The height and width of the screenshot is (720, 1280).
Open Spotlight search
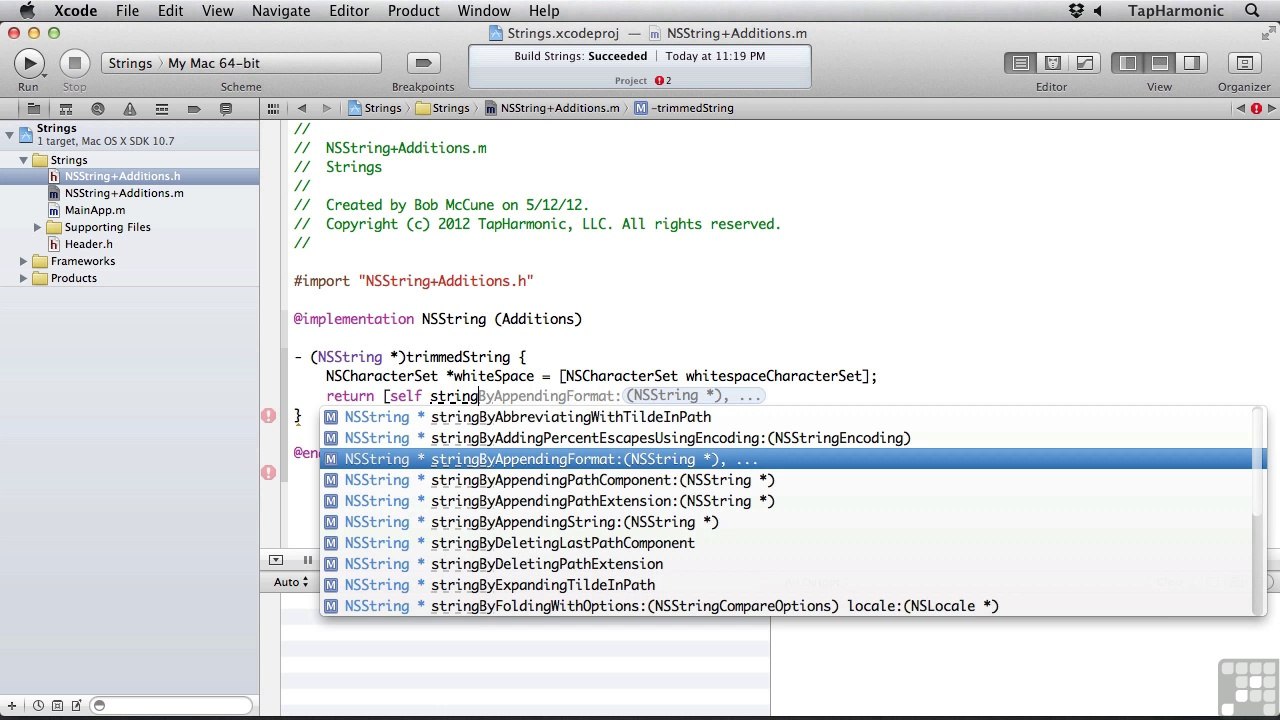1253,11
